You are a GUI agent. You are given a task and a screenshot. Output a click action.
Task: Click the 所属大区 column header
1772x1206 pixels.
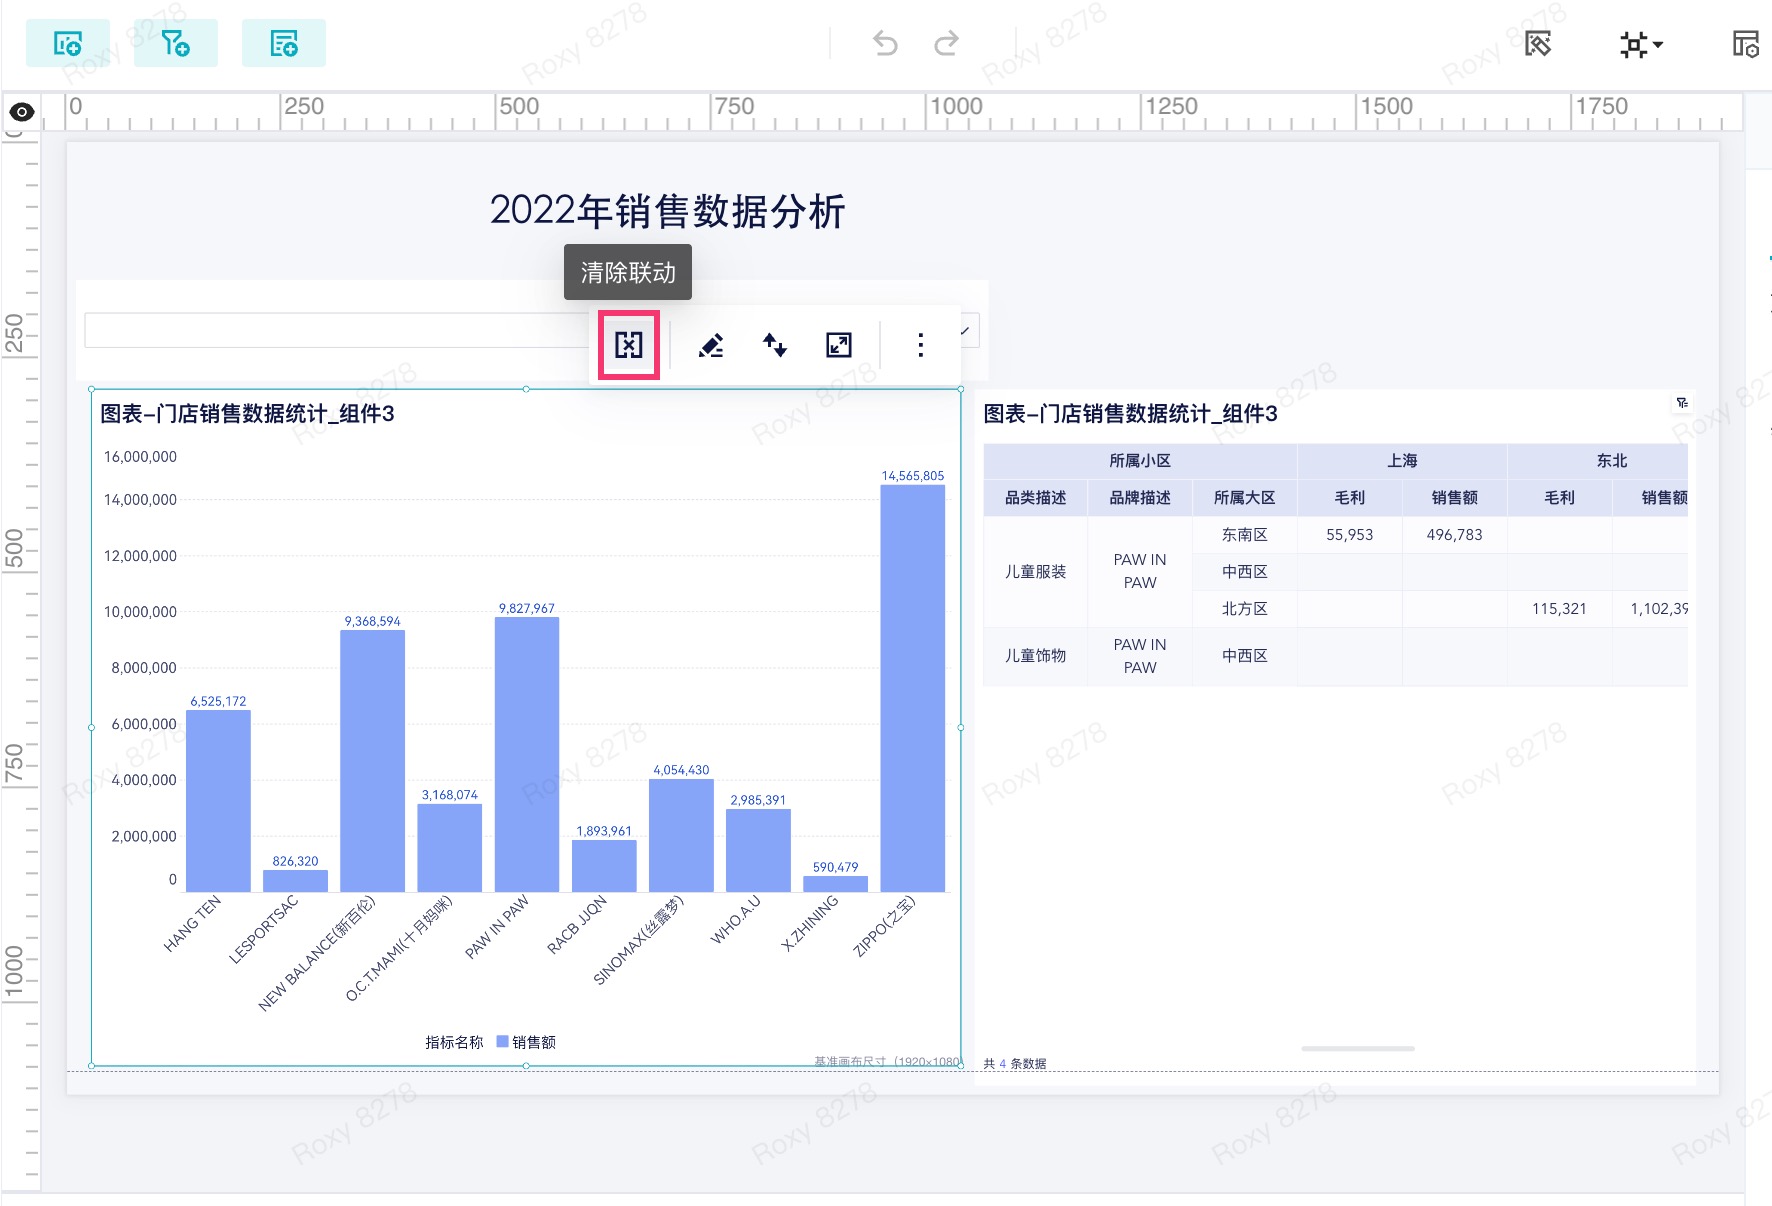click(1244, 497)
